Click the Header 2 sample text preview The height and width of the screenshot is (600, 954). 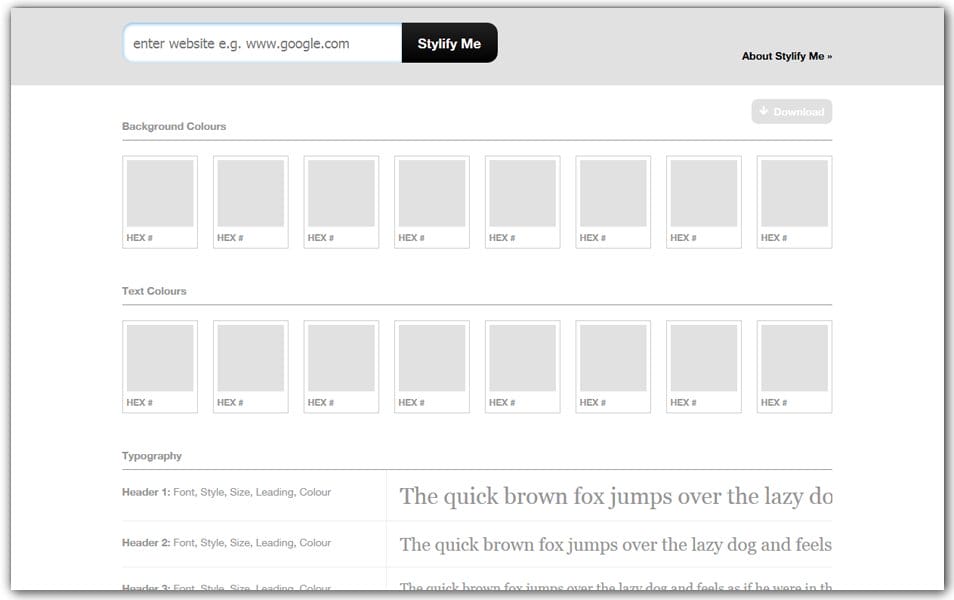coord(615,545)
